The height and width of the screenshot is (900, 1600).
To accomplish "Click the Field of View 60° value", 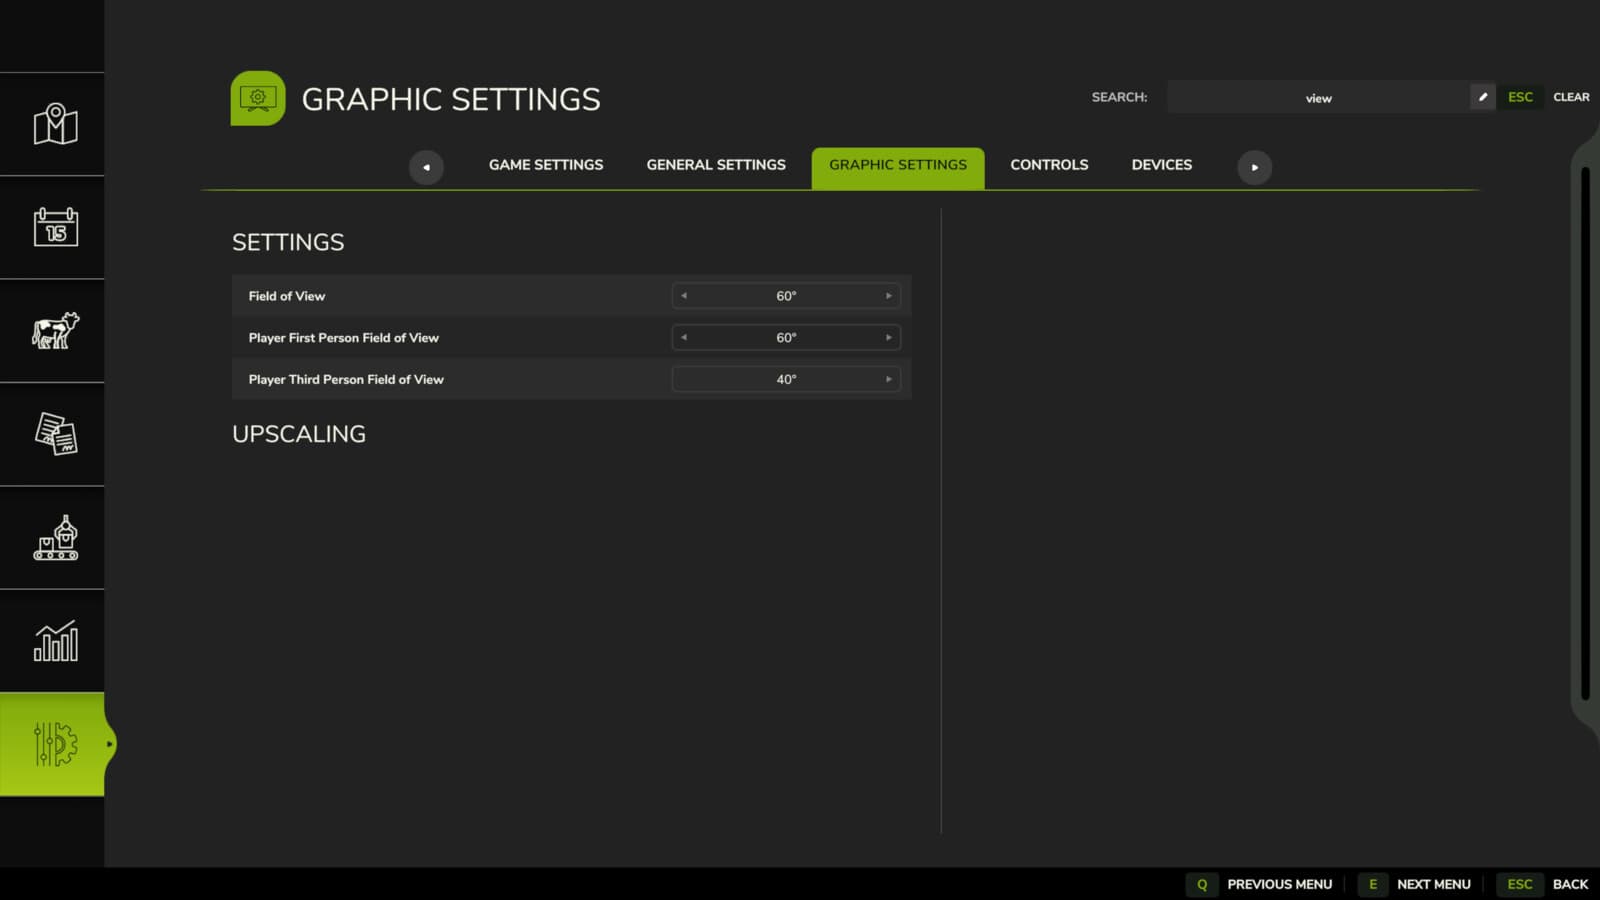I will click(786, 296).
